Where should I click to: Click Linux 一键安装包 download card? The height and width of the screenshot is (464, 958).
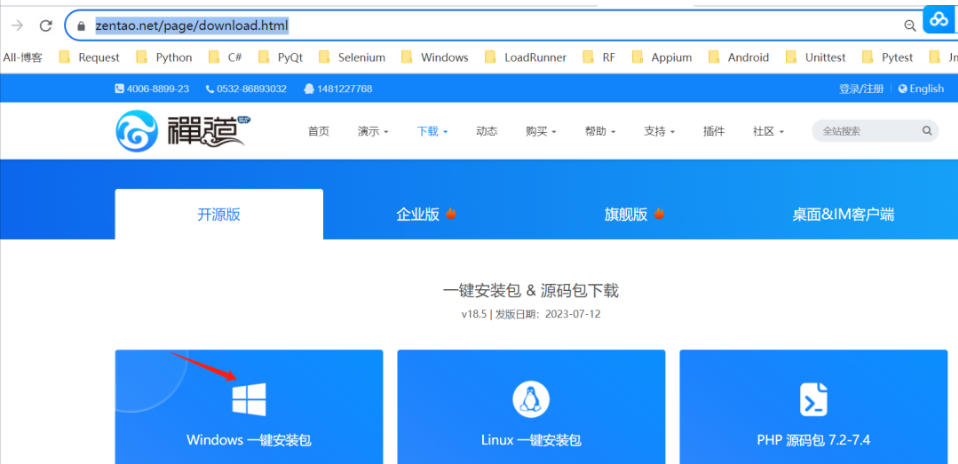(x=531, y=407)
